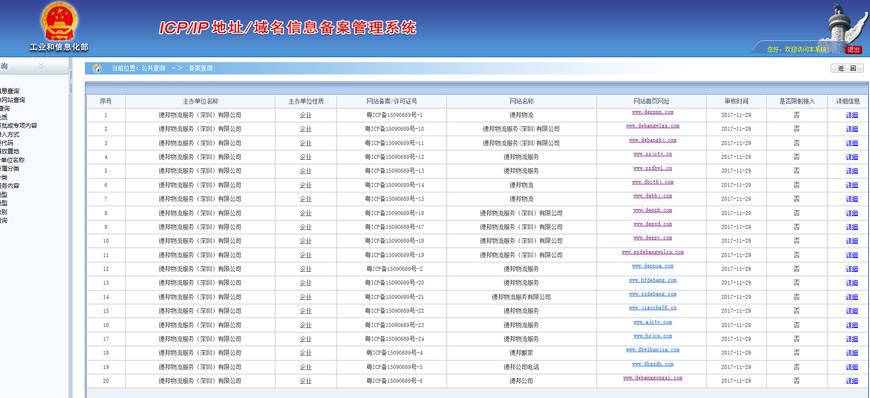Open 详细 details link for row 14

[x=852, y=297]
